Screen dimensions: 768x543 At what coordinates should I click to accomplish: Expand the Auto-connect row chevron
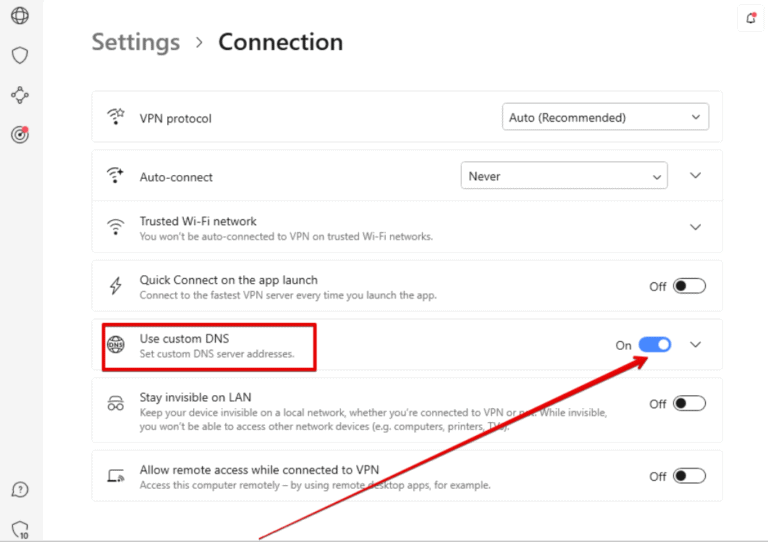696,176
